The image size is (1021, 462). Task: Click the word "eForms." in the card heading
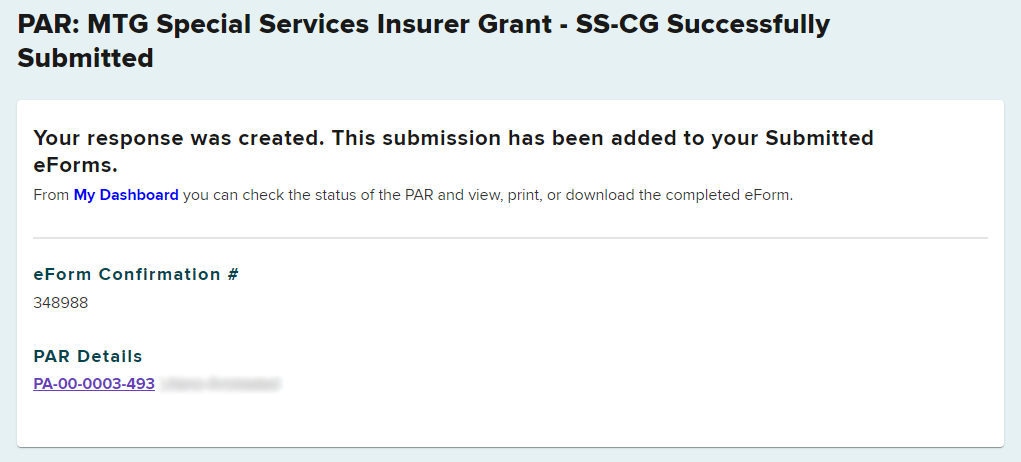pos(76,165)
